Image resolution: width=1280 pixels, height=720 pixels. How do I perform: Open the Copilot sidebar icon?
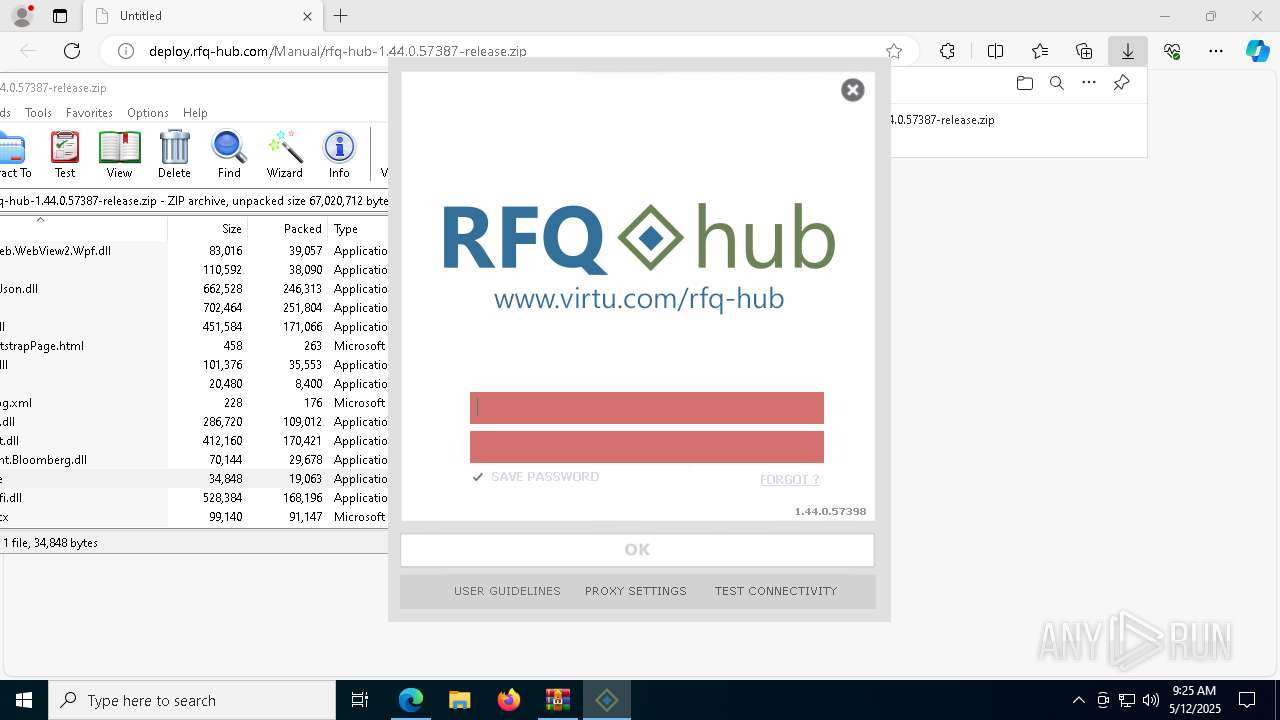(1258, 51)
